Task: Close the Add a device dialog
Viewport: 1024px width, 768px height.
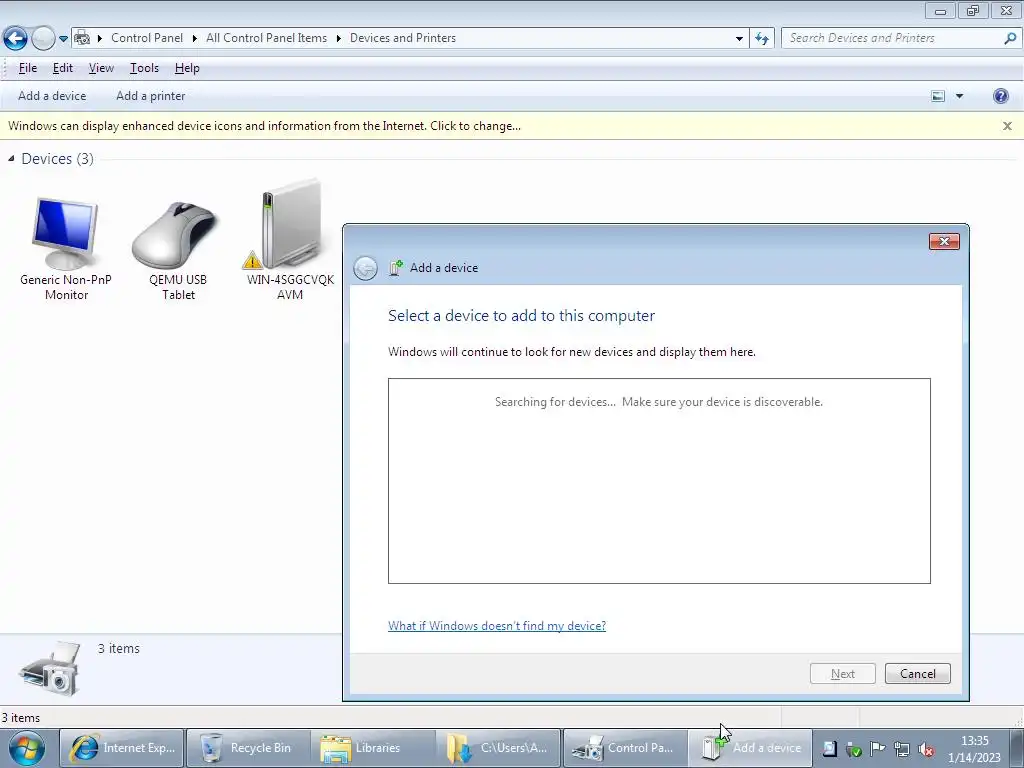Action: click(944, 242)
